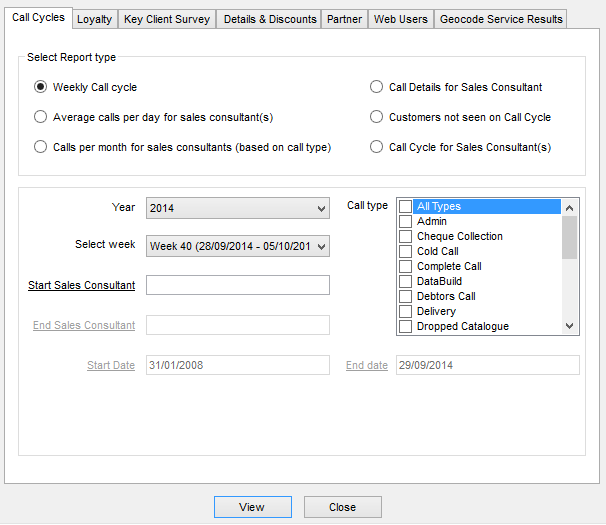Select Average calls per day radio button

point(41,117)
